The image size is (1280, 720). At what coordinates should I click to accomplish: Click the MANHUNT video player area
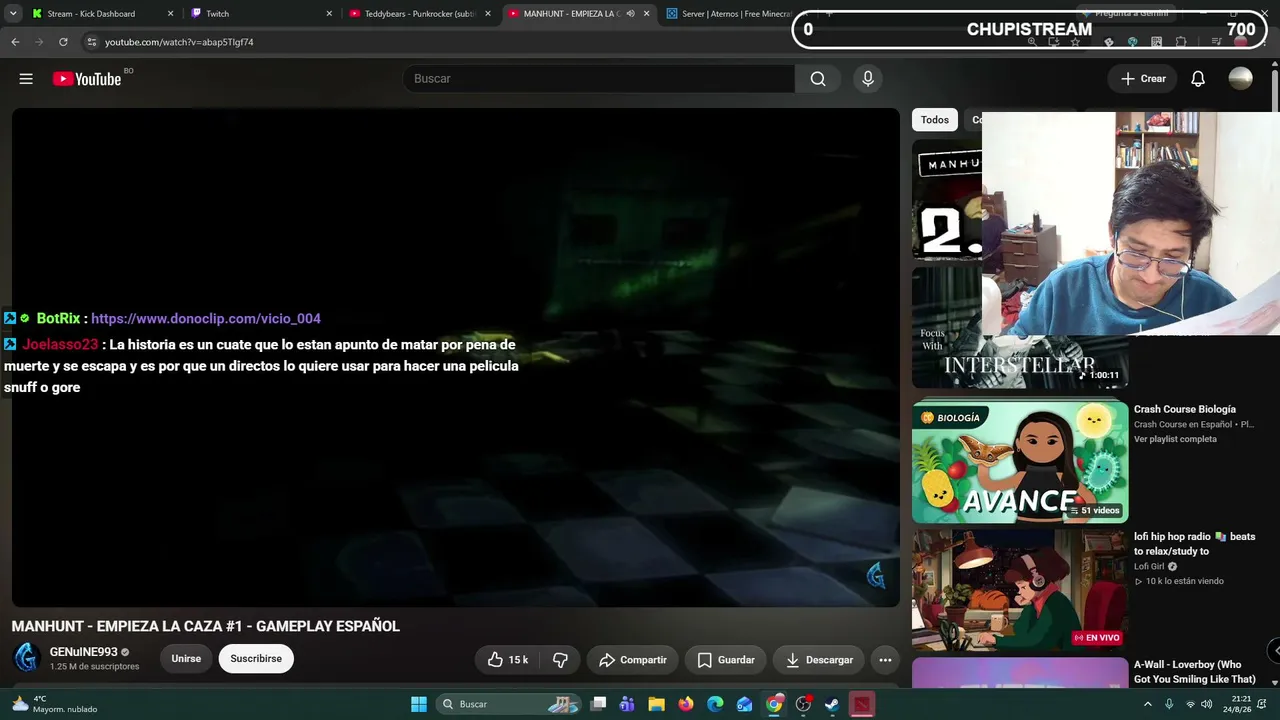456,357
